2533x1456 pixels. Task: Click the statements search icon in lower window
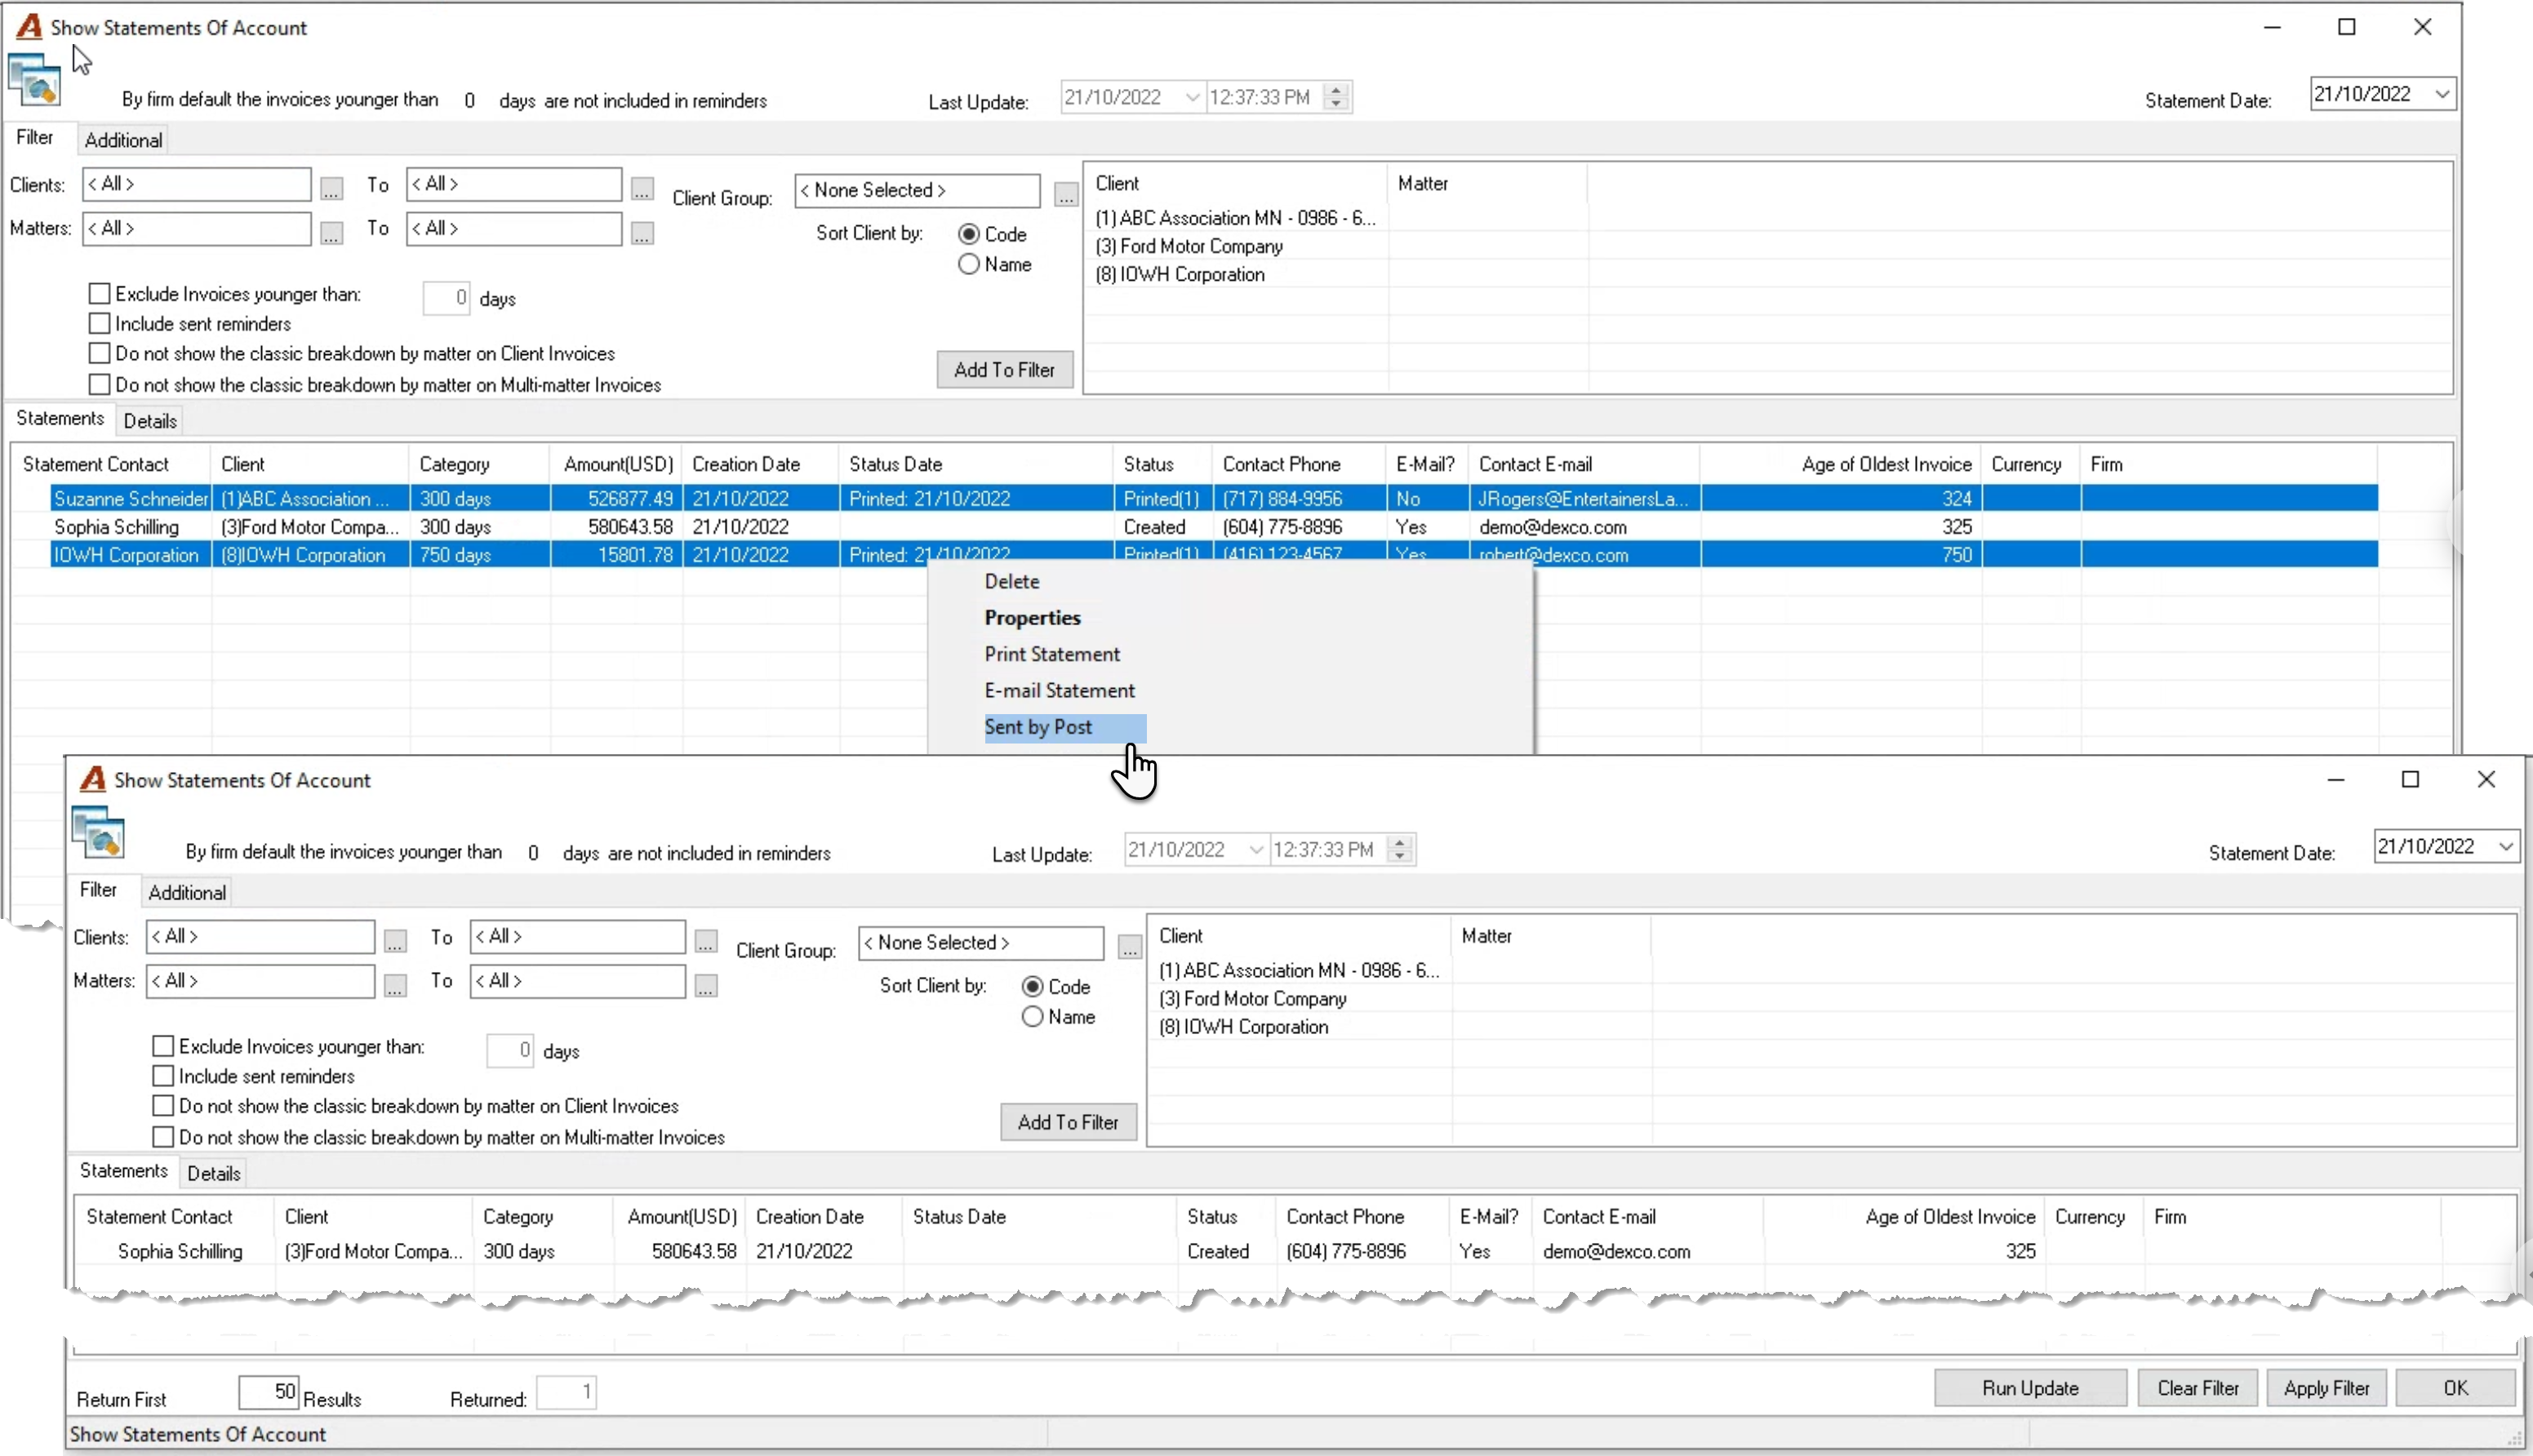(99, 833)
